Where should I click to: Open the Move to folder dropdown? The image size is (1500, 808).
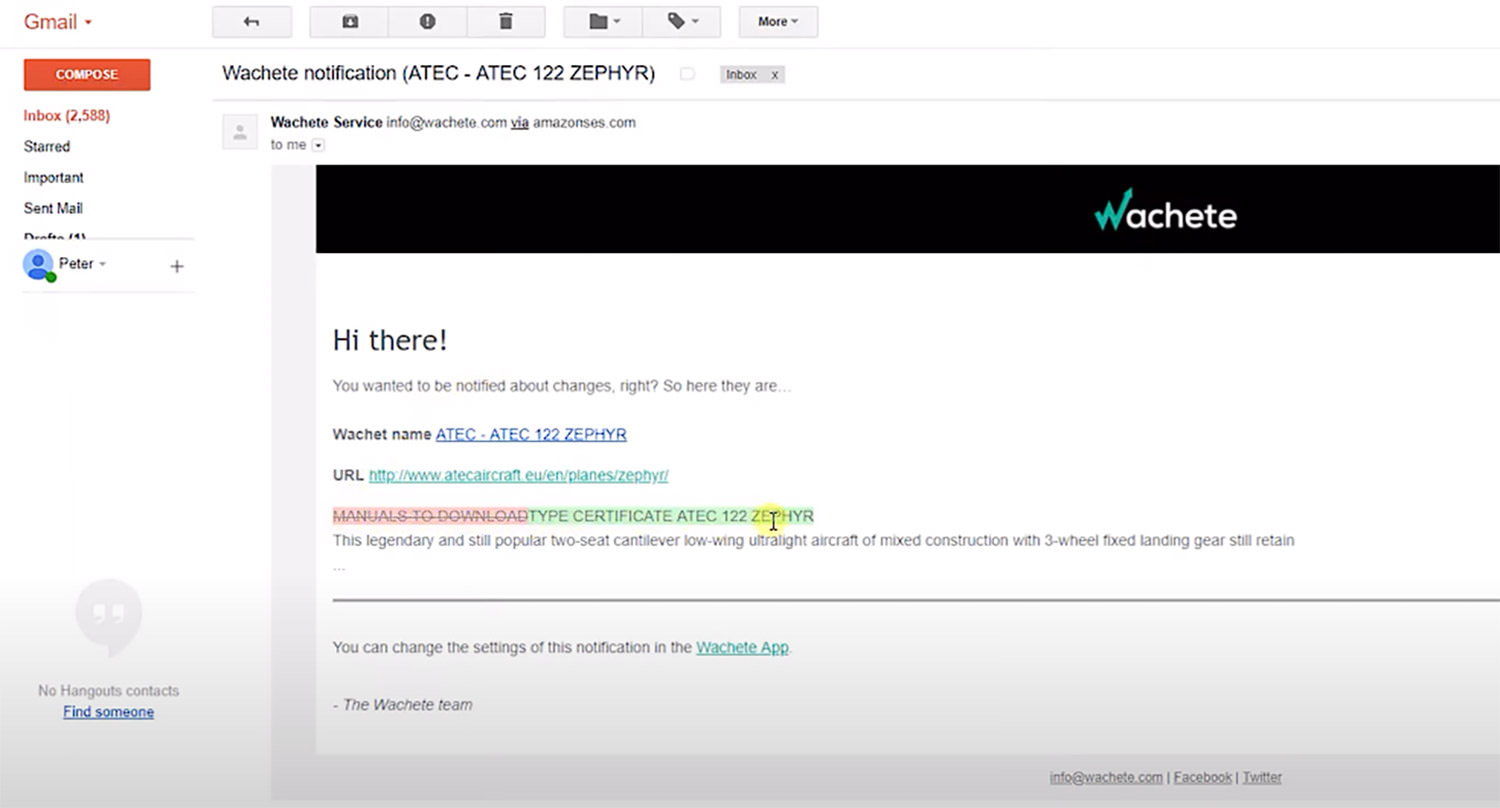click(x=603, y=21)
